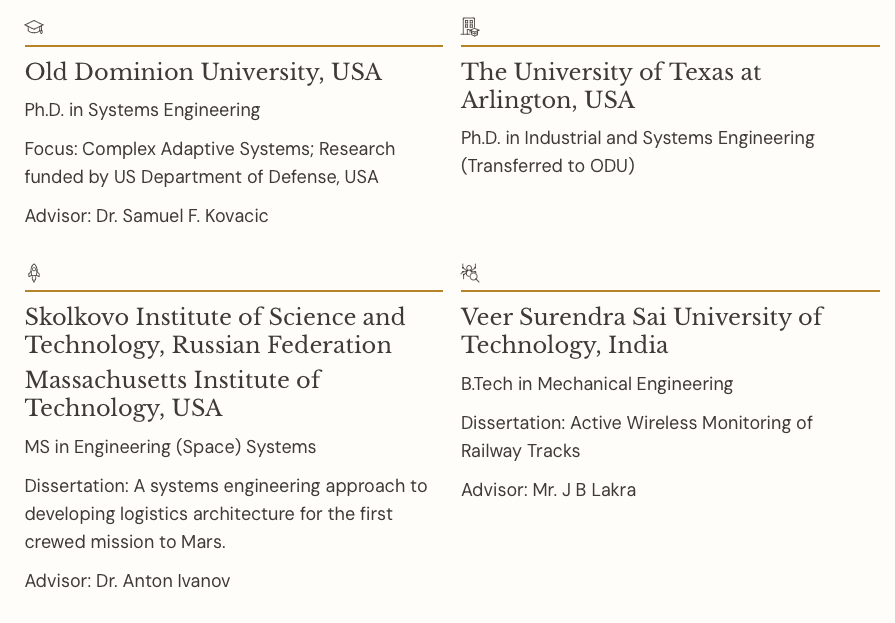This screenshot has height=623, width=895.
Task: Click the Ph.D. in Systems Engineering text
Action: tap(142, 110)
